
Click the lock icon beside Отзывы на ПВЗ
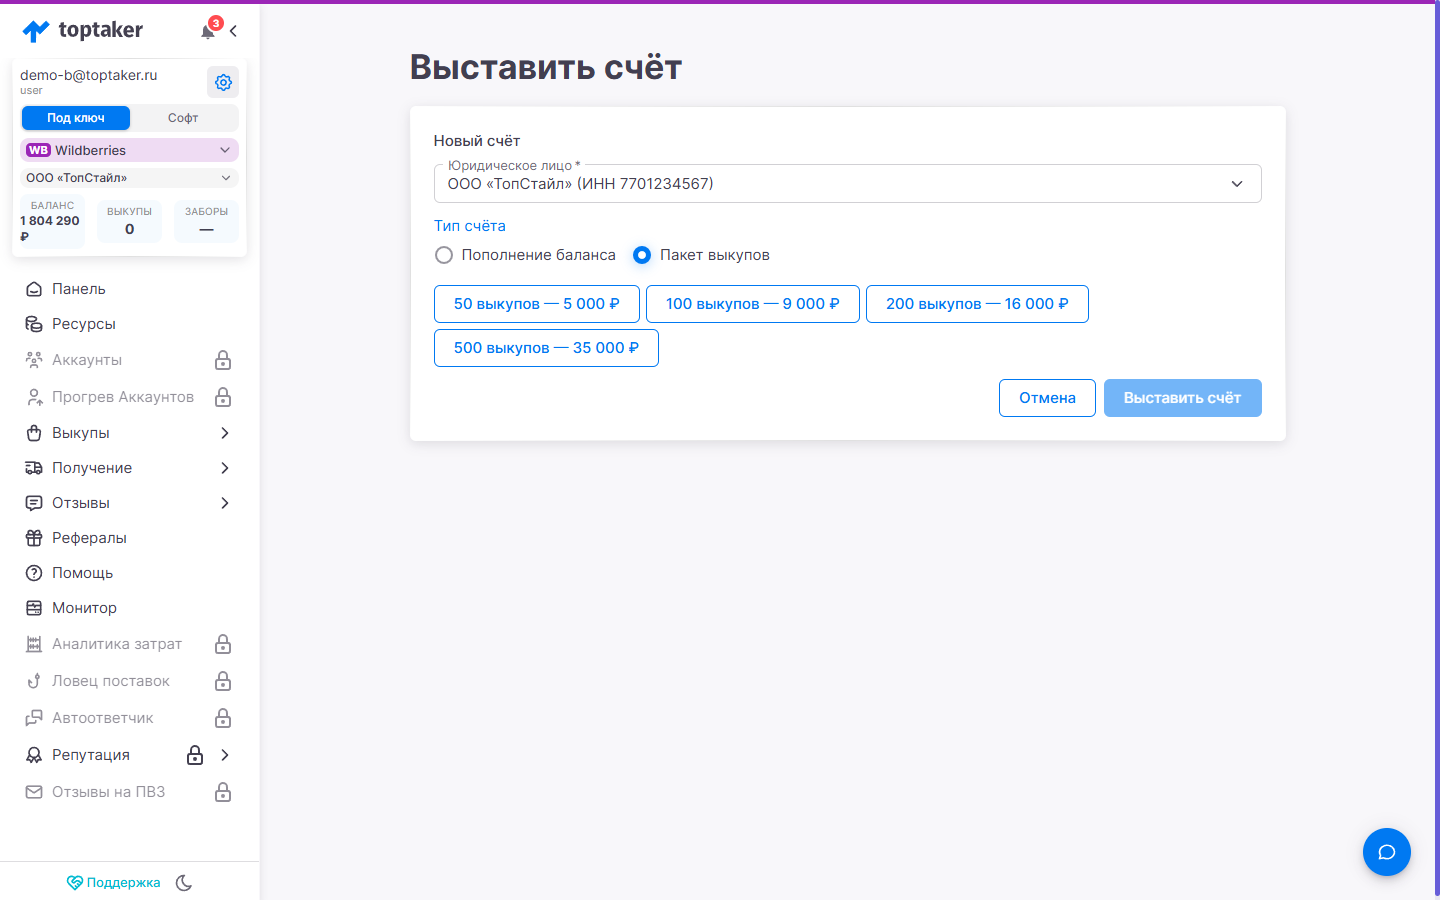click(223, 792)
